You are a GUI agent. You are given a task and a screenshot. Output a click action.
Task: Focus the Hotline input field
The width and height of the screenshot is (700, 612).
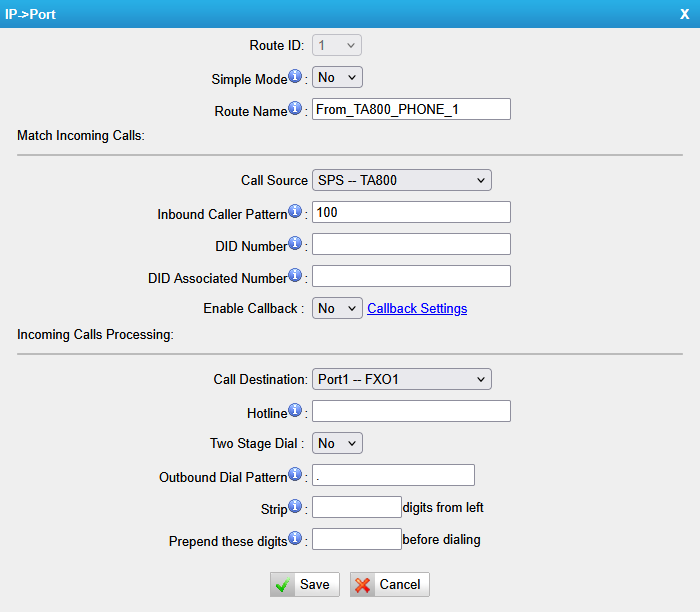[411, 412]
